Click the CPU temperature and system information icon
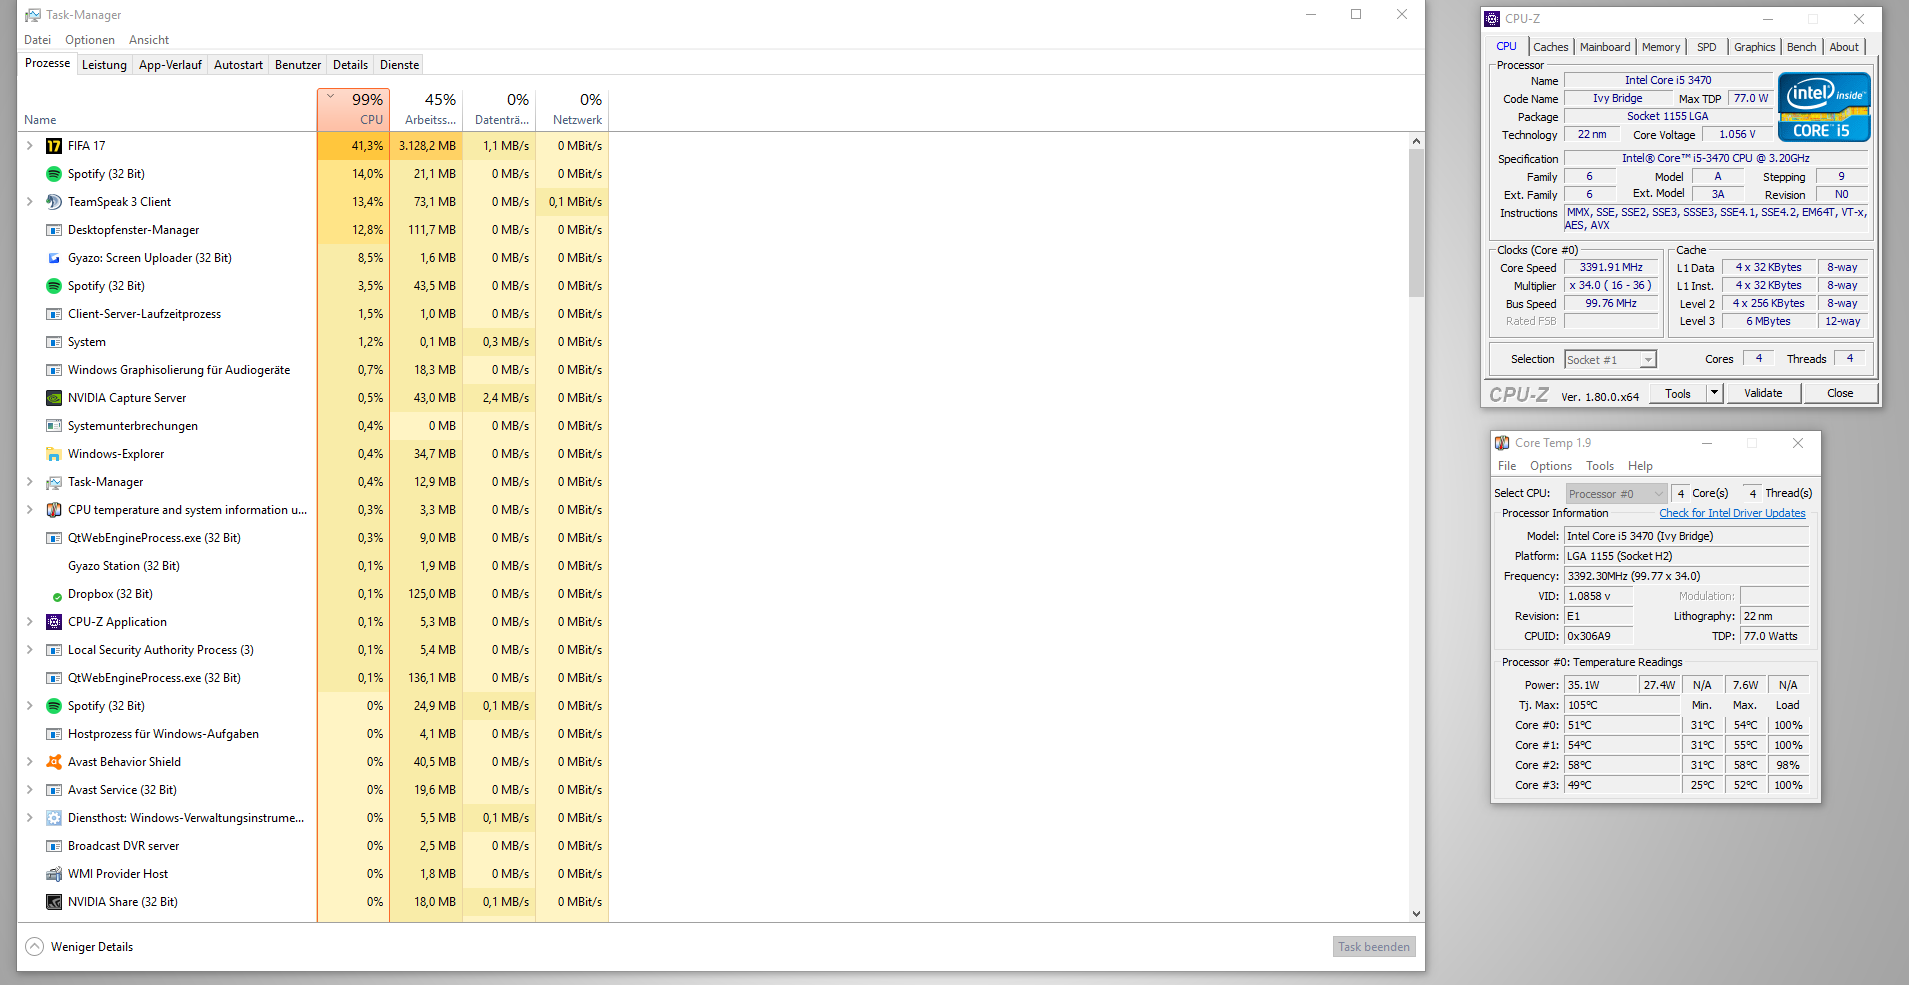This screenshot has height=985, width=1909. pyautogui.click(x=54, y=510)
